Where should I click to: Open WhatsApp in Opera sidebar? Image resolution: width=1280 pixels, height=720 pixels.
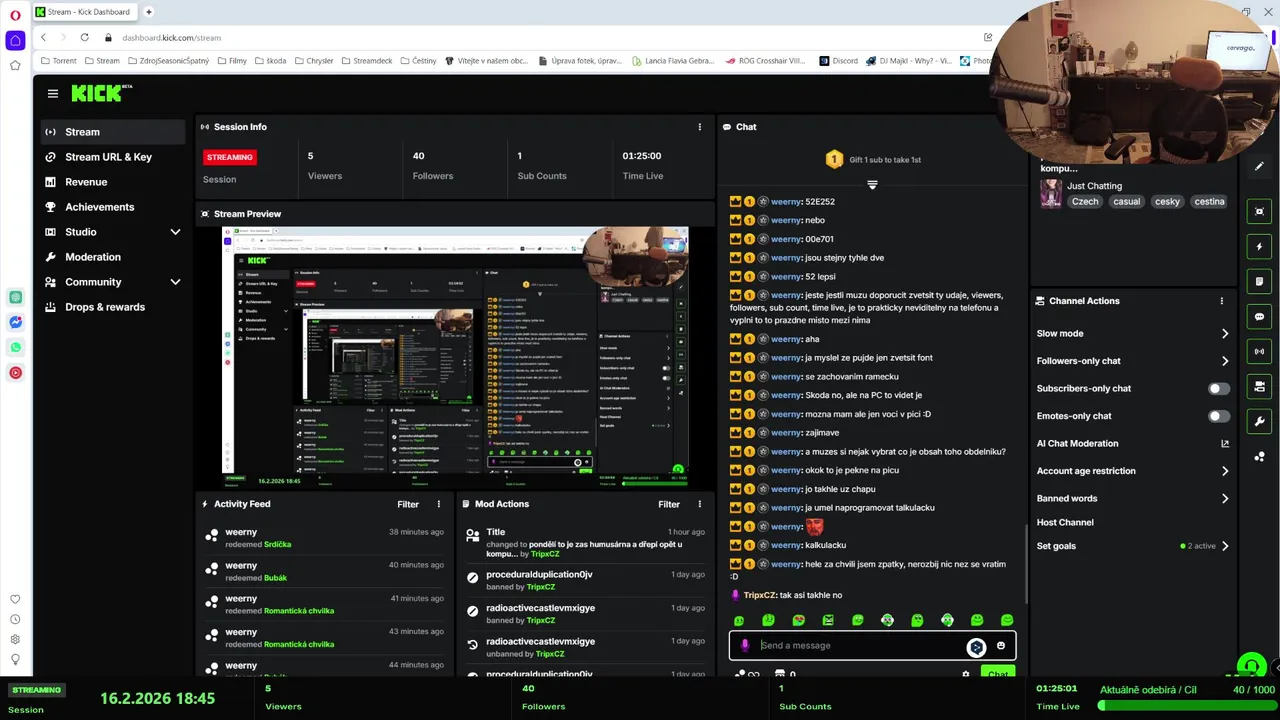15,347
